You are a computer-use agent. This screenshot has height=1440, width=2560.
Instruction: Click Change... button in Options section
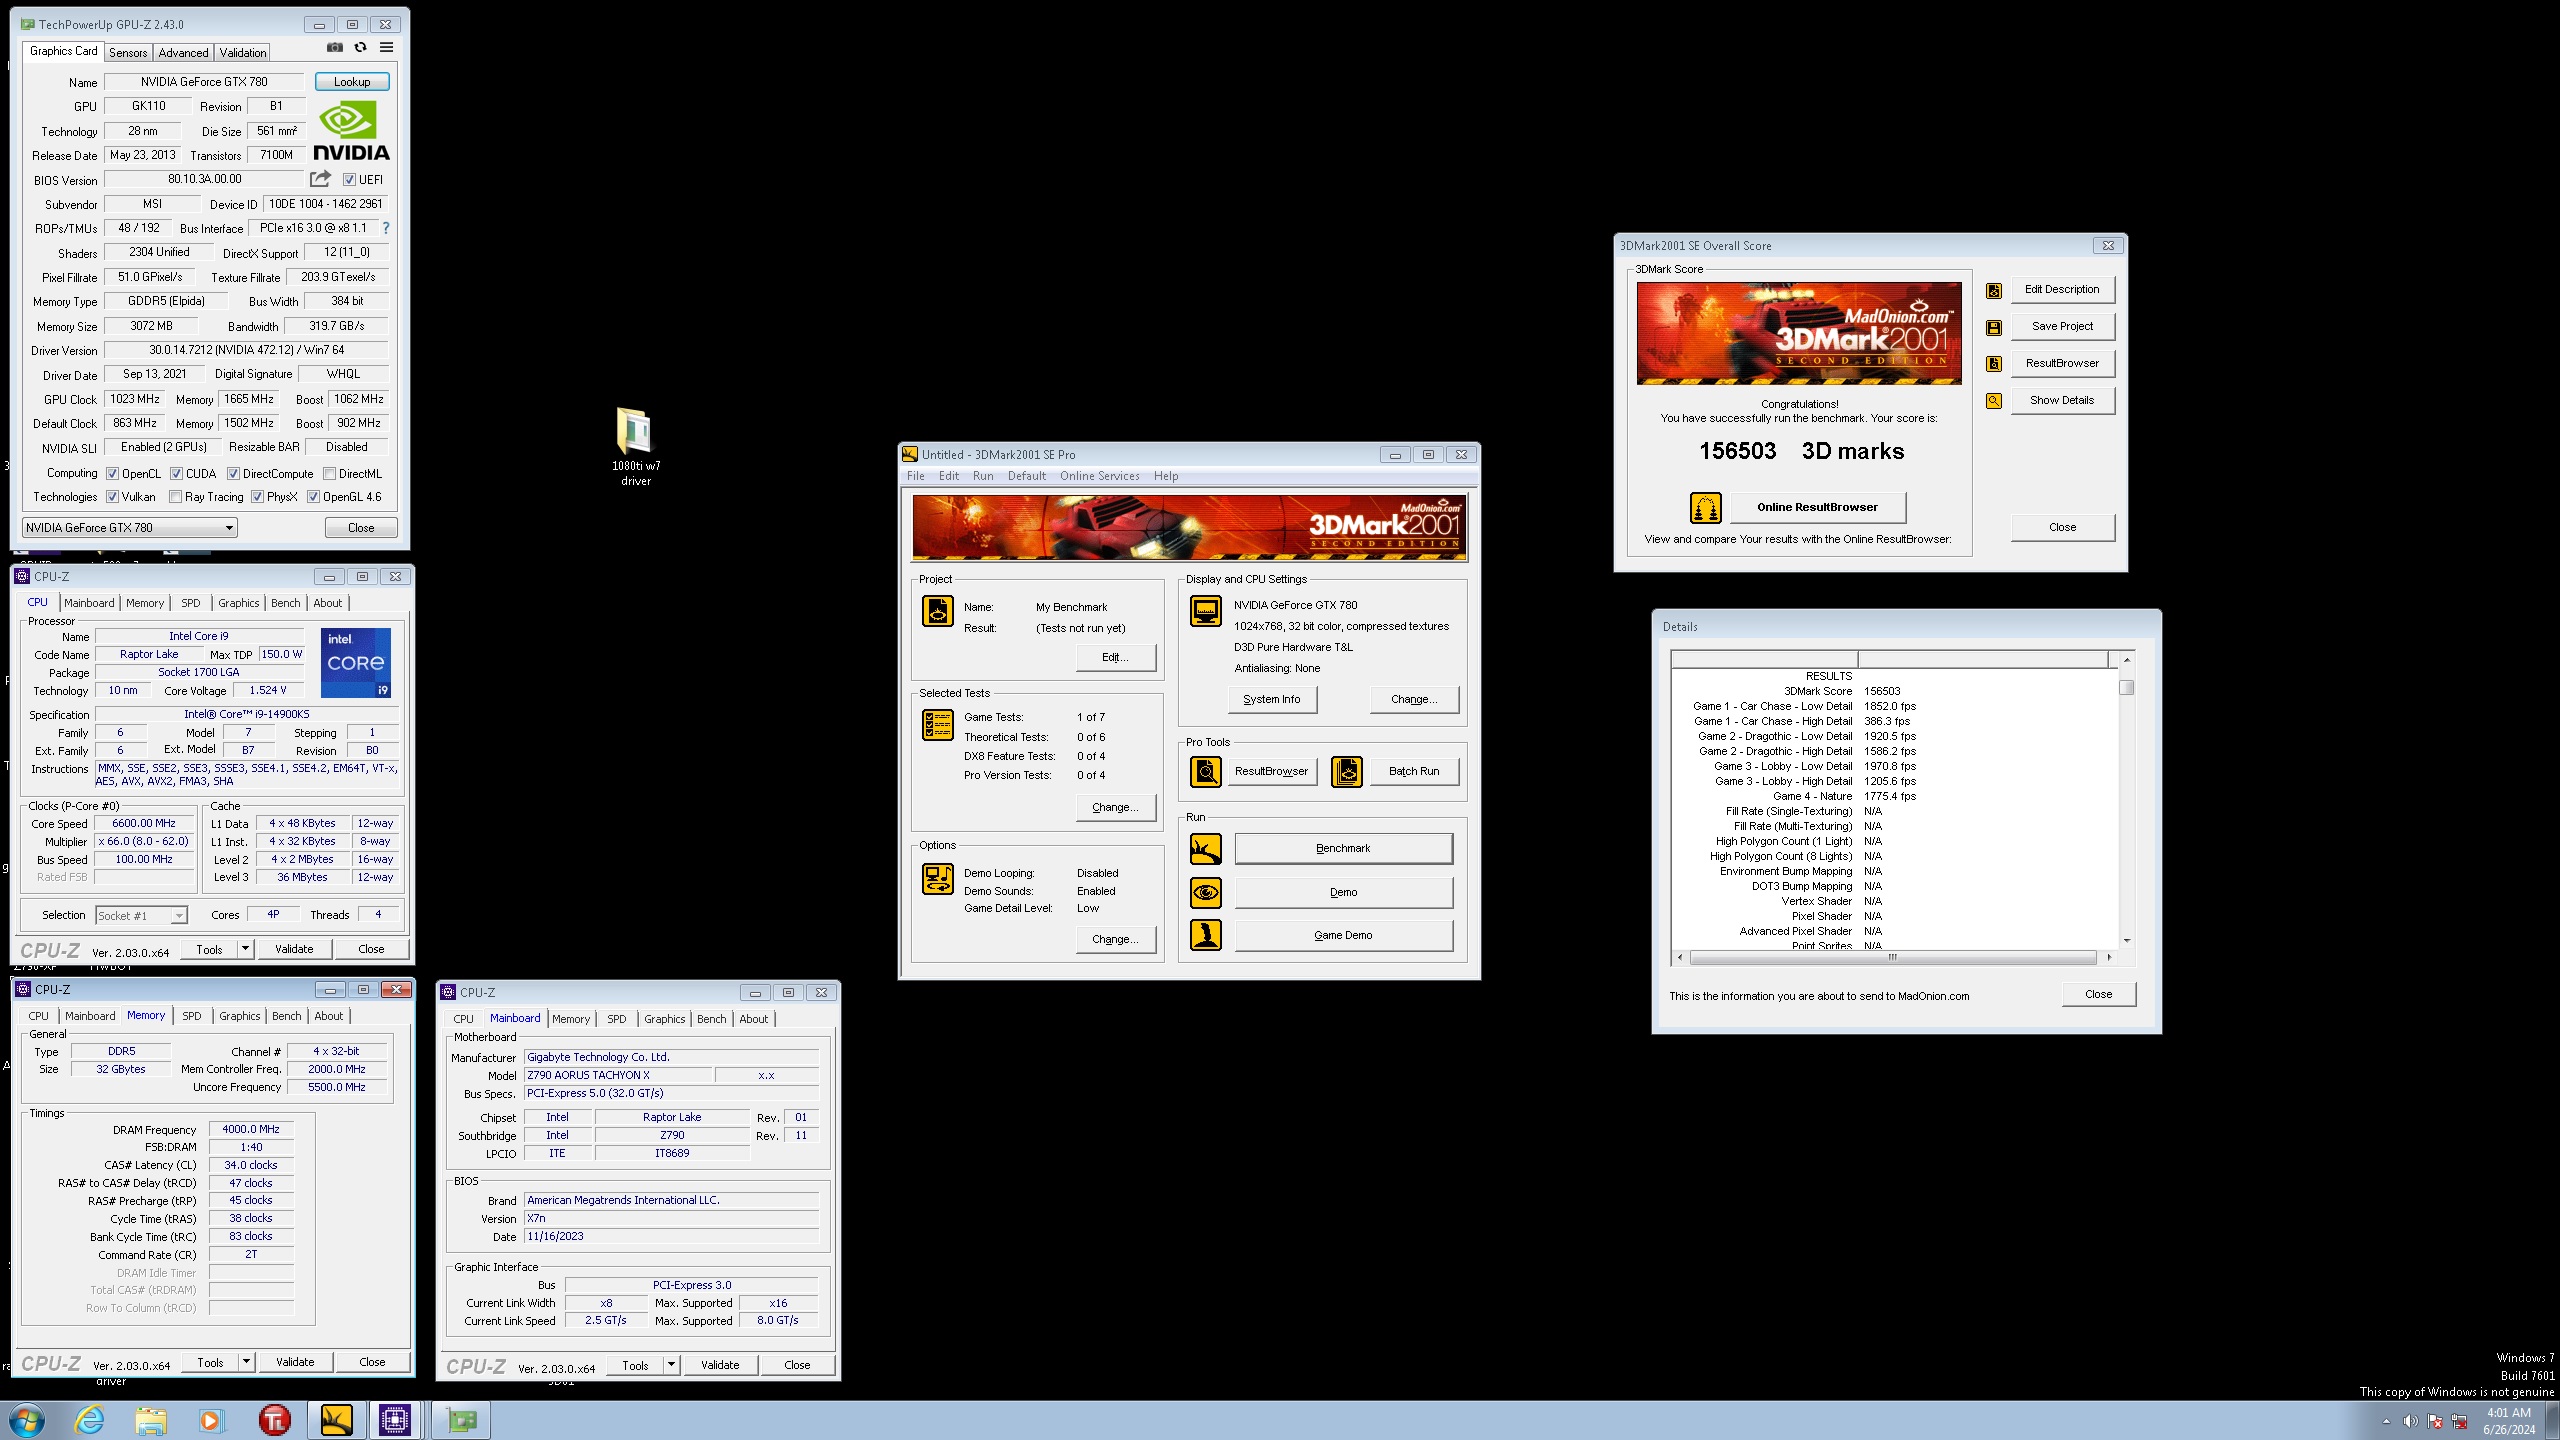pos(1115,940)
